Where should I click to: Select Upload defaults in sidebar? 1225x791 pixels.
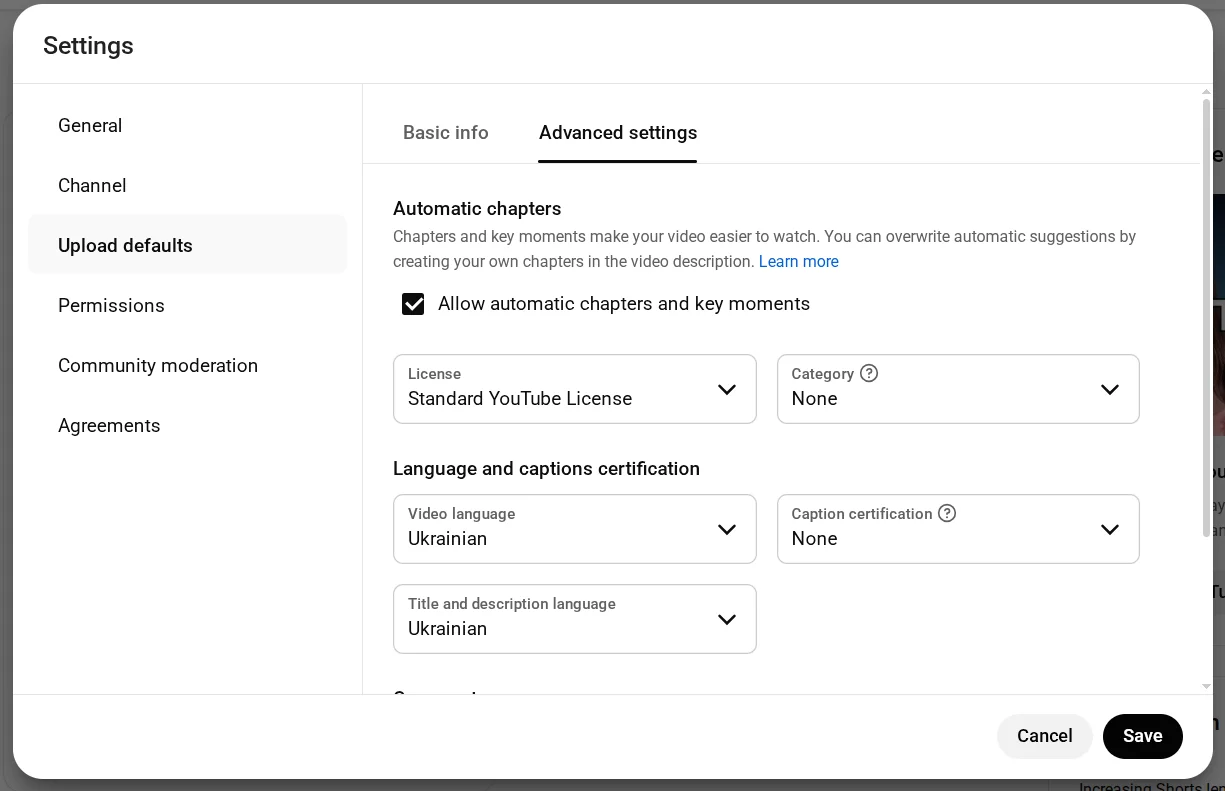(x=125, y=246)
